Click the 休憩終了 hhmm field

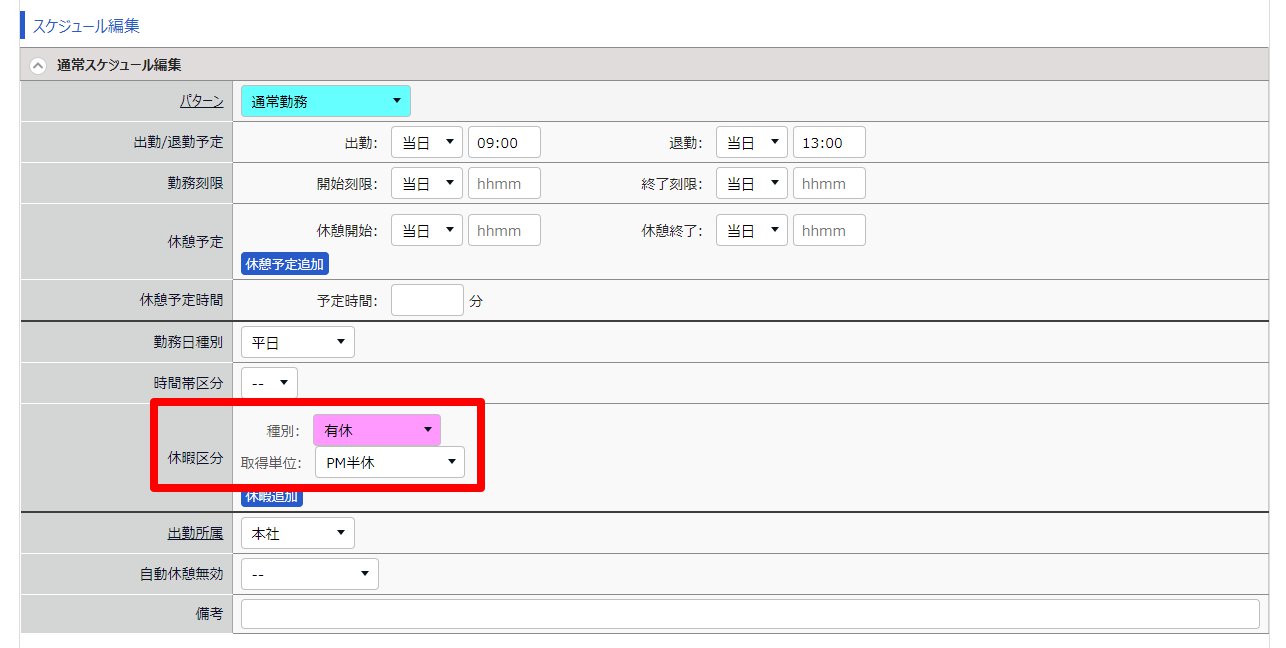[829, 230]
